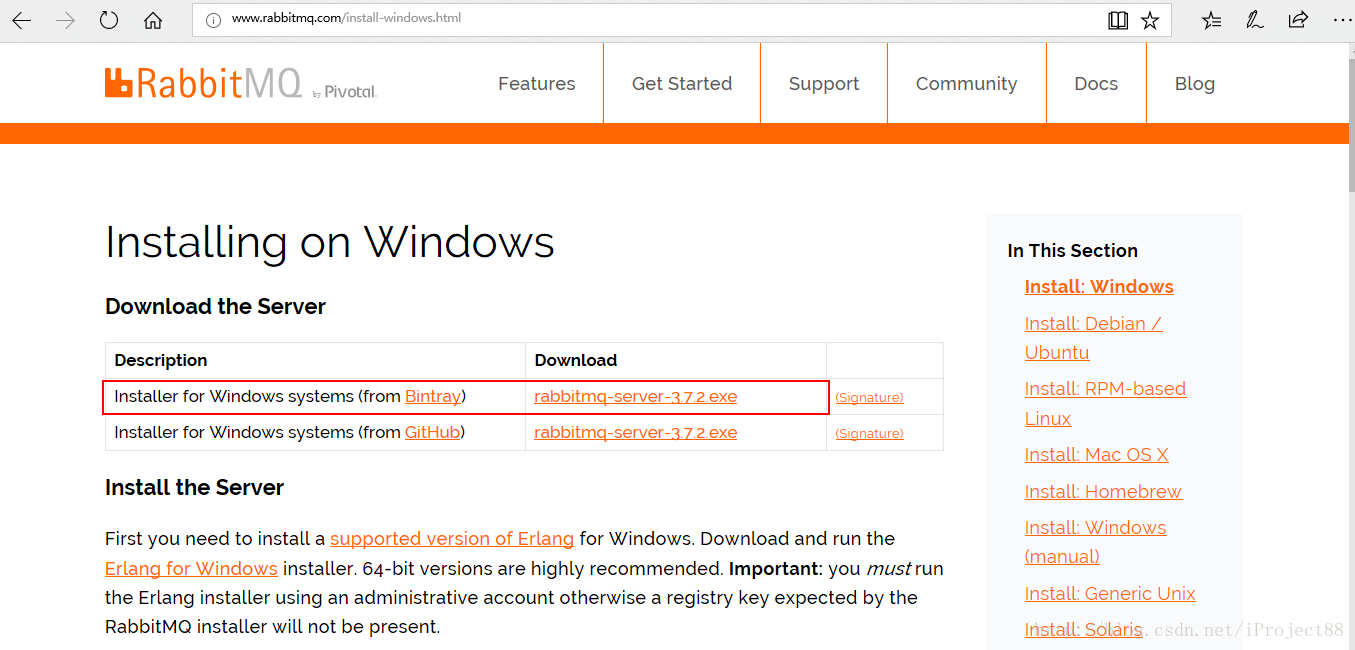Image resolution: width=1355 pixels, height=650 pixels.
Task: Click the browser forward arrow
Action: [x=66, y=20]
